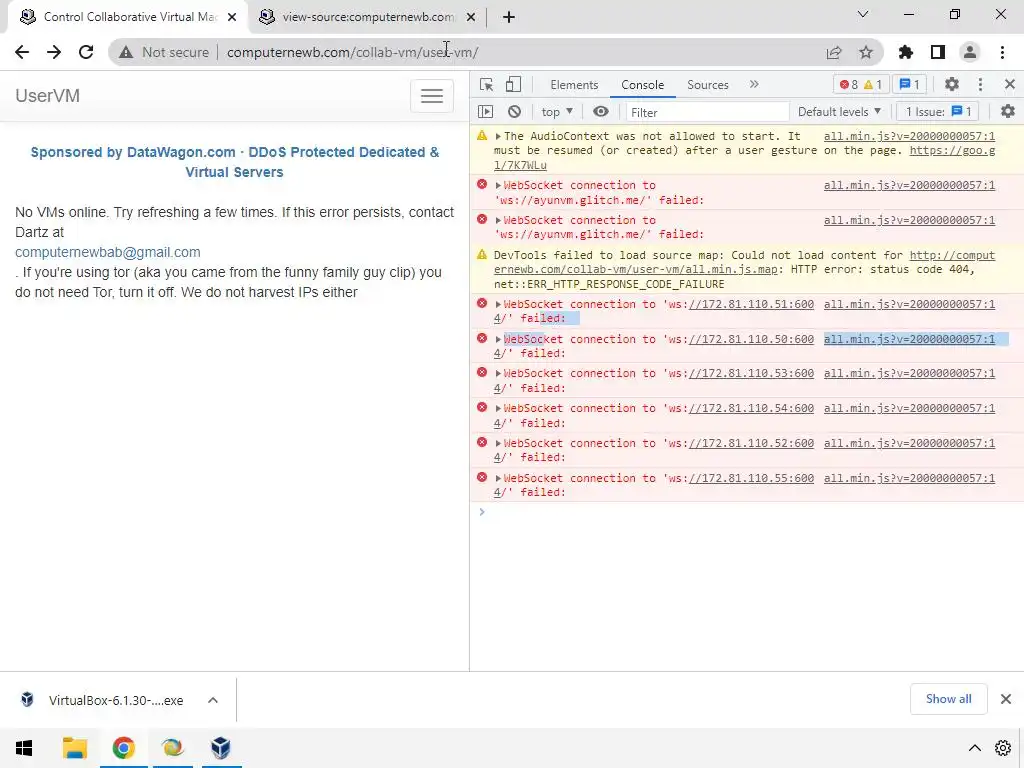Open the DataWagon.com sponsor link

click(234, 162)
